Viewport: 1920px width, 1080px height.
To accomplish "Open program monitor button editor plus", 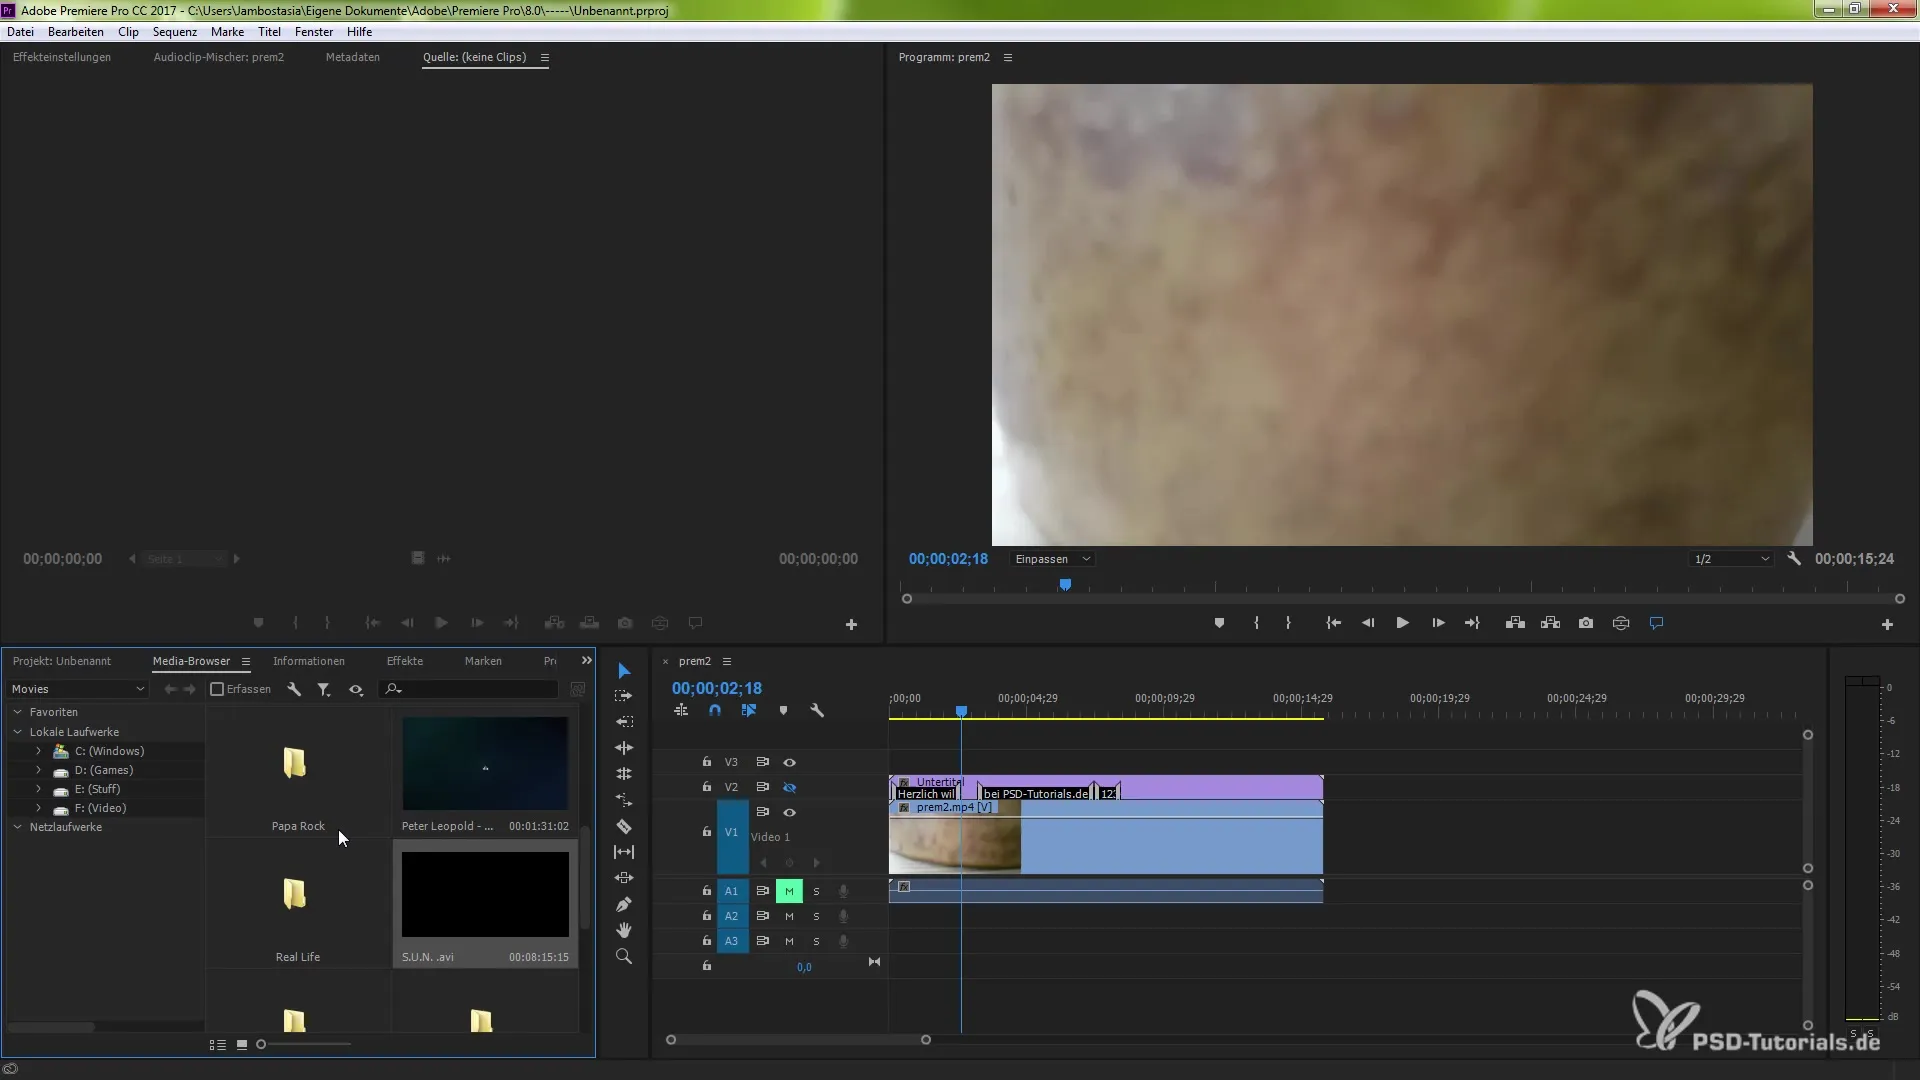I will click(1887, 624).
